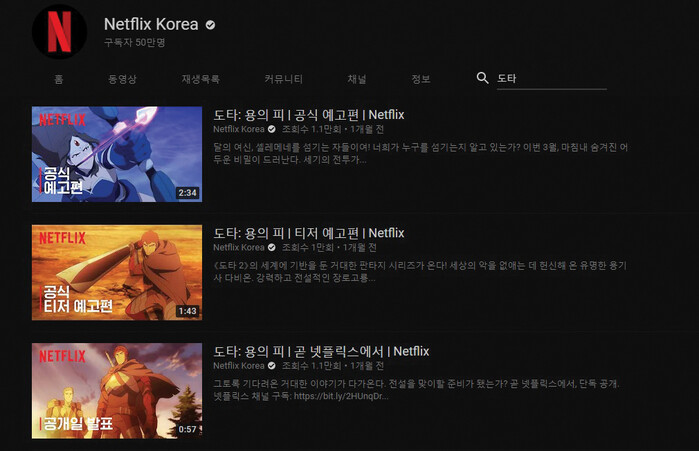Image resolution: width=699 pixels, height=451 pixels.
Task: Click the subscriber count 구독자 50만명
Action: click(135, 42)
